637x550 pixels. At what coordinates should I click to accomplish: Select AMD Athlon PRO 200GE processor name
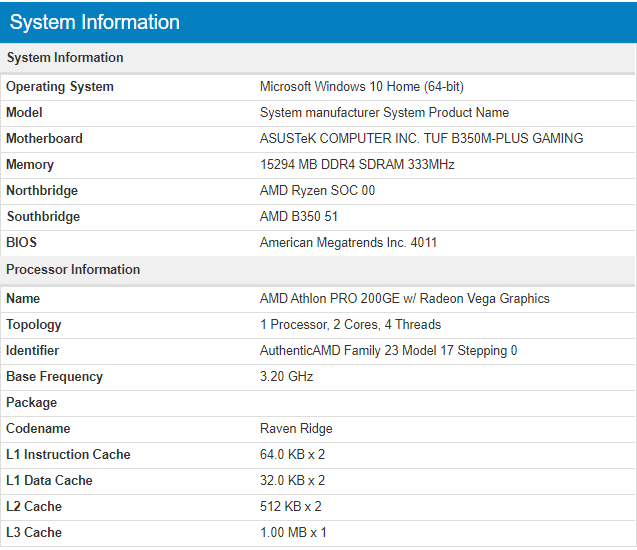point(405,299)
